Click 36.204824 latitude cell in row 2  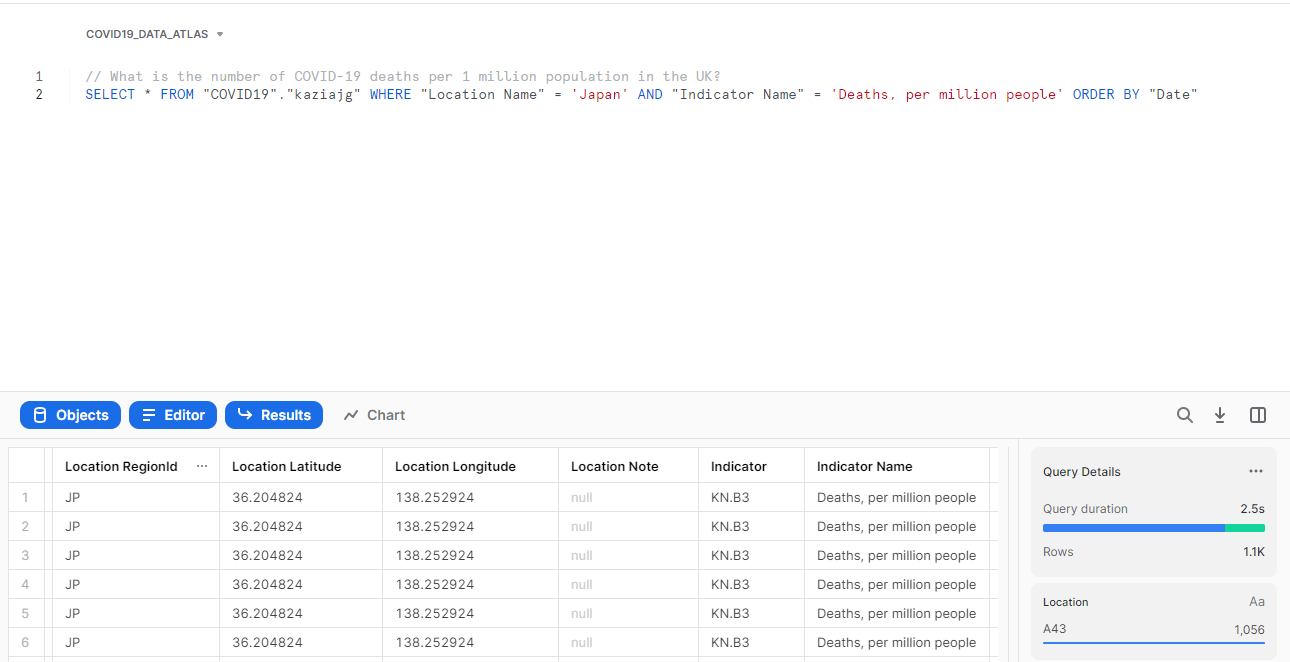pyautogui.click(x=301, y=526)
